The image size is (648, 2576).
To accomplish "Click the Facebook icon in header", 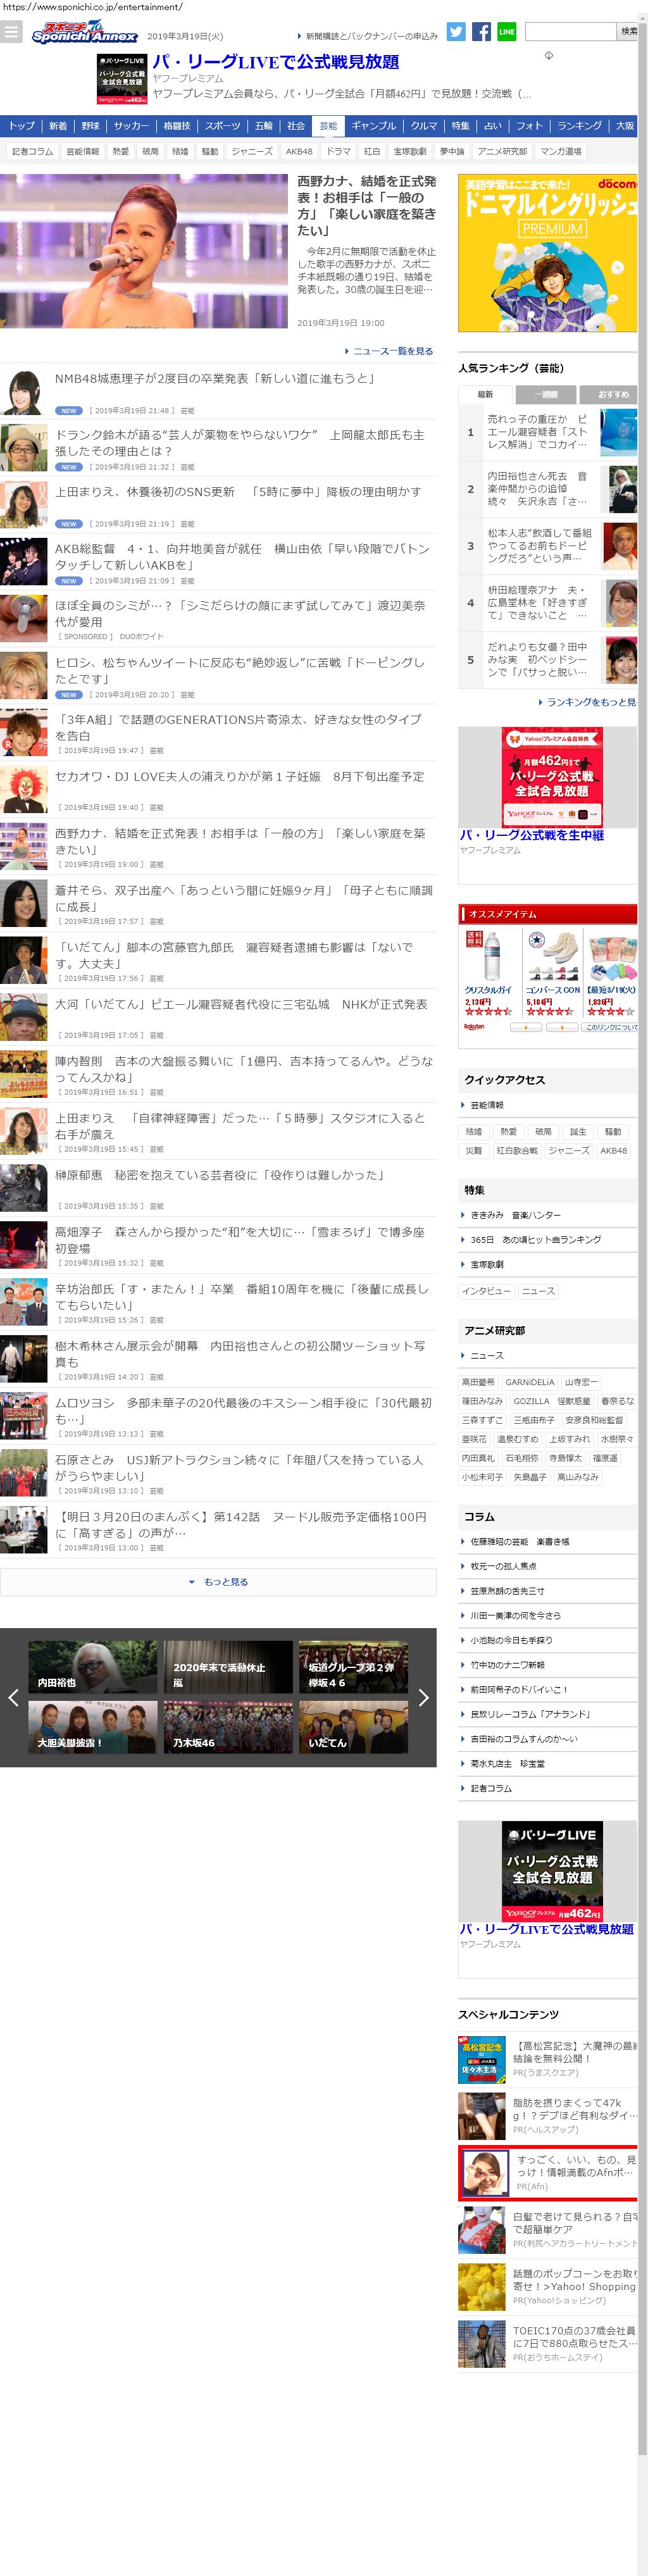I will click(481, 32).
